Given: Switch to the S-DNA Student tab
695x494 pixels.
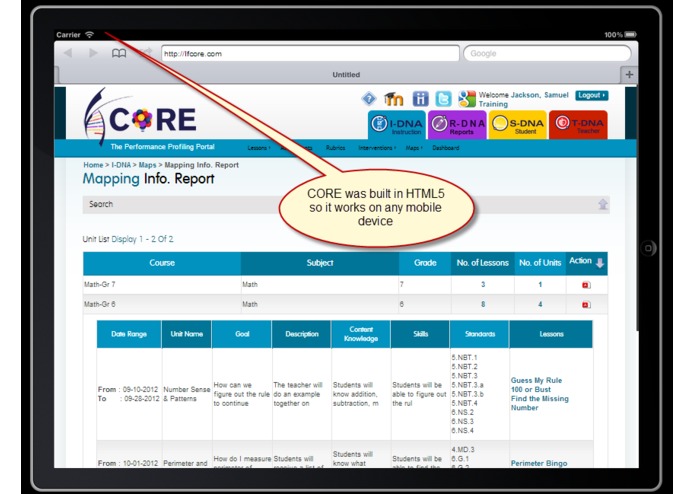Looking at the screenshot, I should [518, 125].
